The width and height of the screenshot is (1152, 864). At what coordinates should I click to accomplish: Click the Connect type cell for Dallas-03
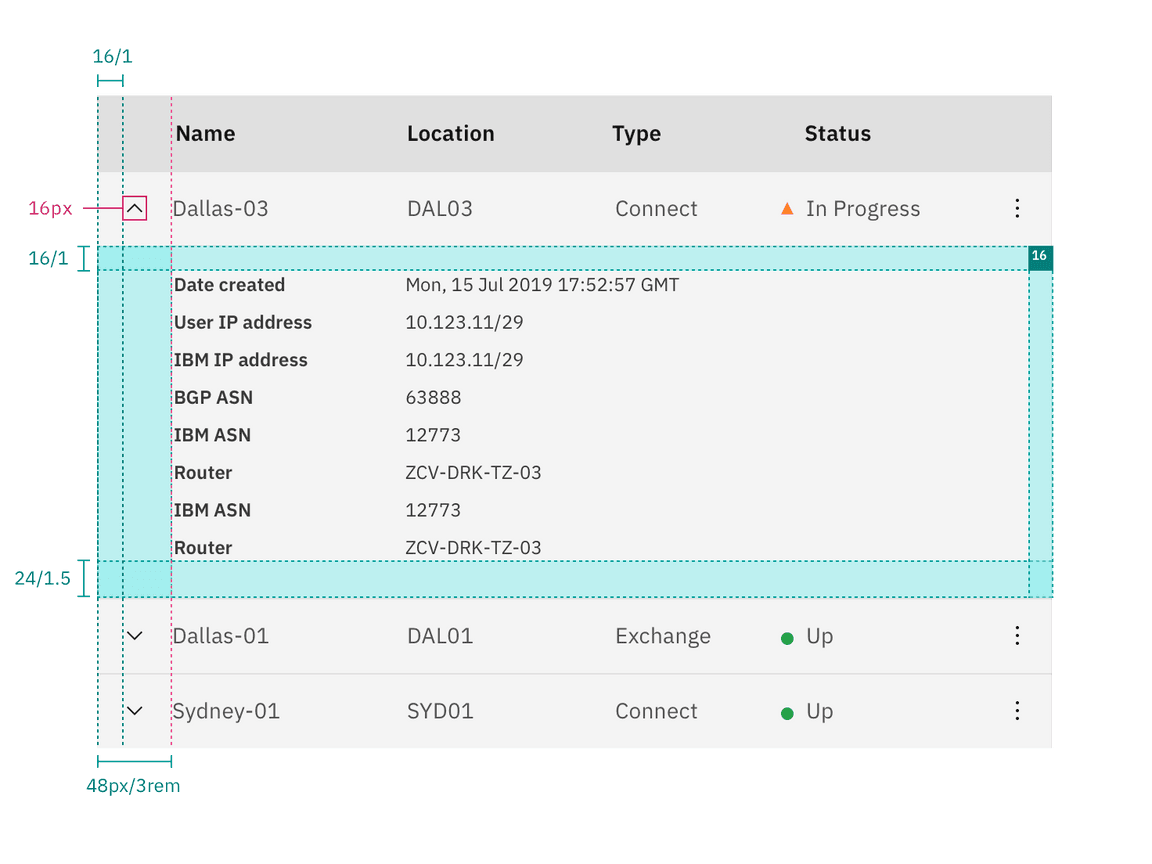point(656,209)
